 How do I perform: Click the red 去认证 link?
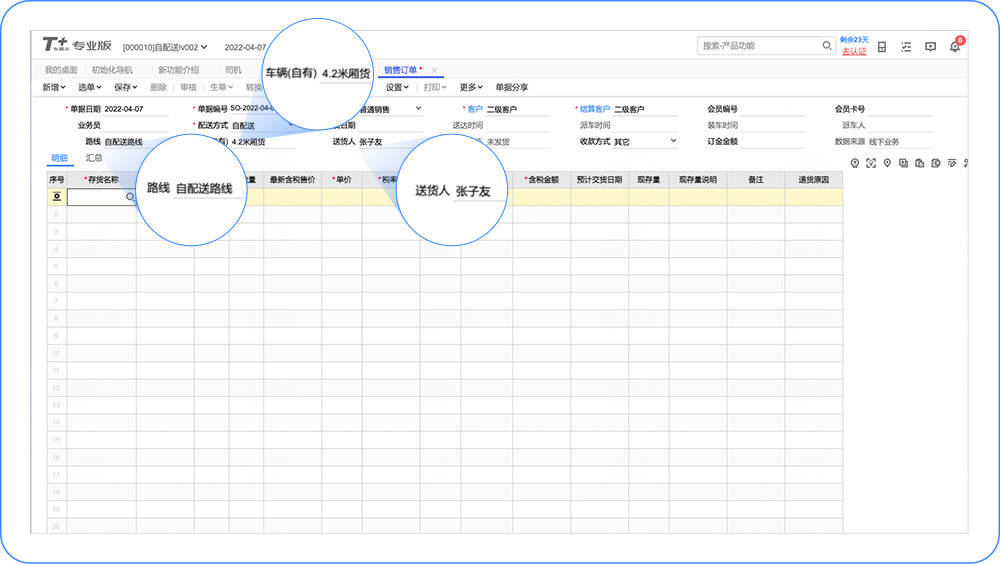[x=854, y=51]
